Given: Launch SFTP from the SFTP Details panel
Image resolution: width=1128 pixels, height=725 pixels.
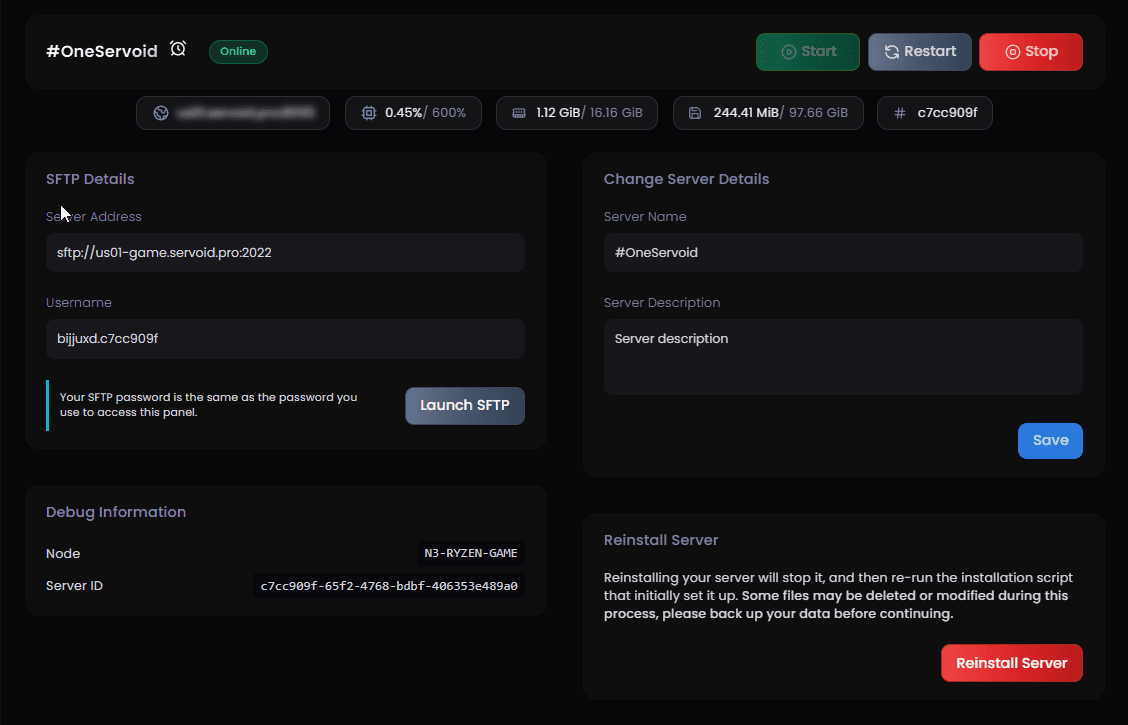Looking at the screenshot, I should click(x=464, y=406).
